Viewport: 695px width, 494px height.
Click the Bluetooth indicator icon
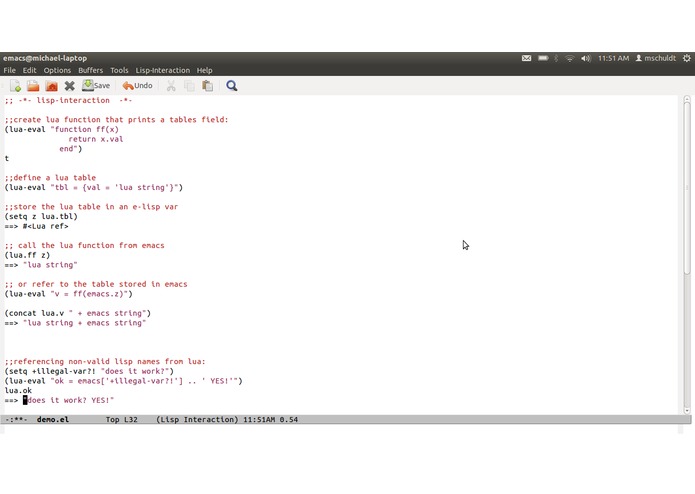pyautogui.click(x=556, y=58)
